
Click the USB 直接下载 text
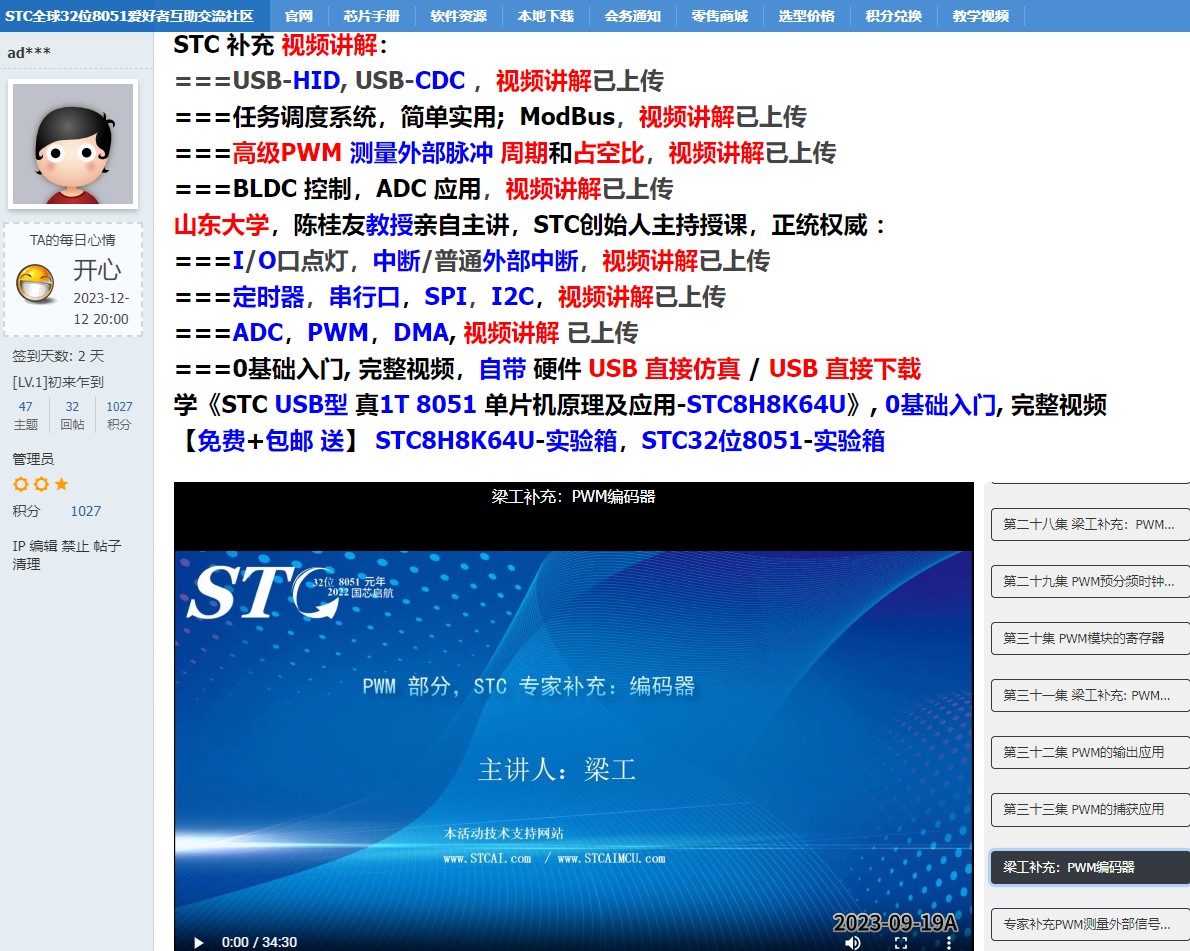pyautogui.click(x=845, y=369)
